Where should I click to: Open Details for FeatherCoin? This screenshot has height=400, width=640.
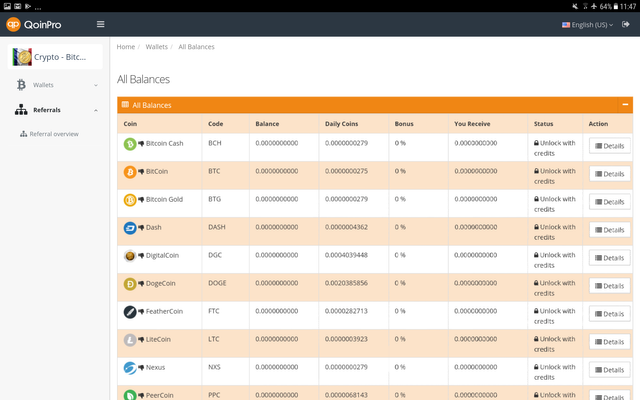pos(609,314)
